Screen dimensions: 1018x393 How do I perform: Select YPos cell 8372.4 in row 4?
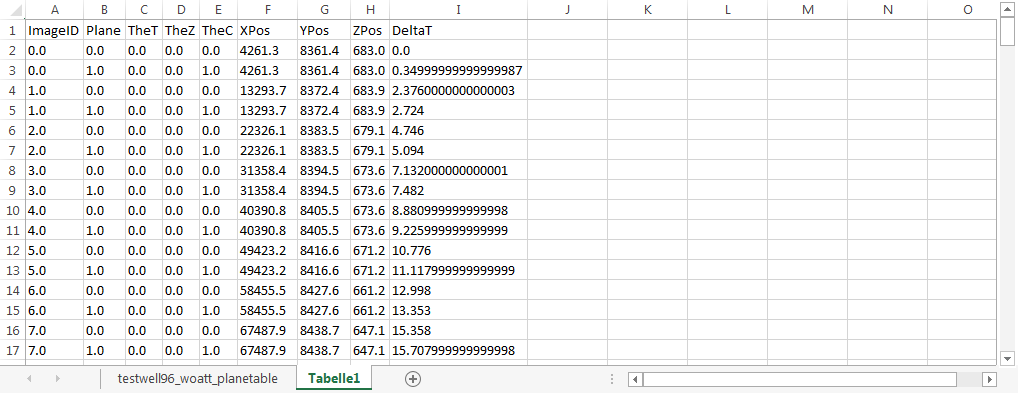pos(324,90)
